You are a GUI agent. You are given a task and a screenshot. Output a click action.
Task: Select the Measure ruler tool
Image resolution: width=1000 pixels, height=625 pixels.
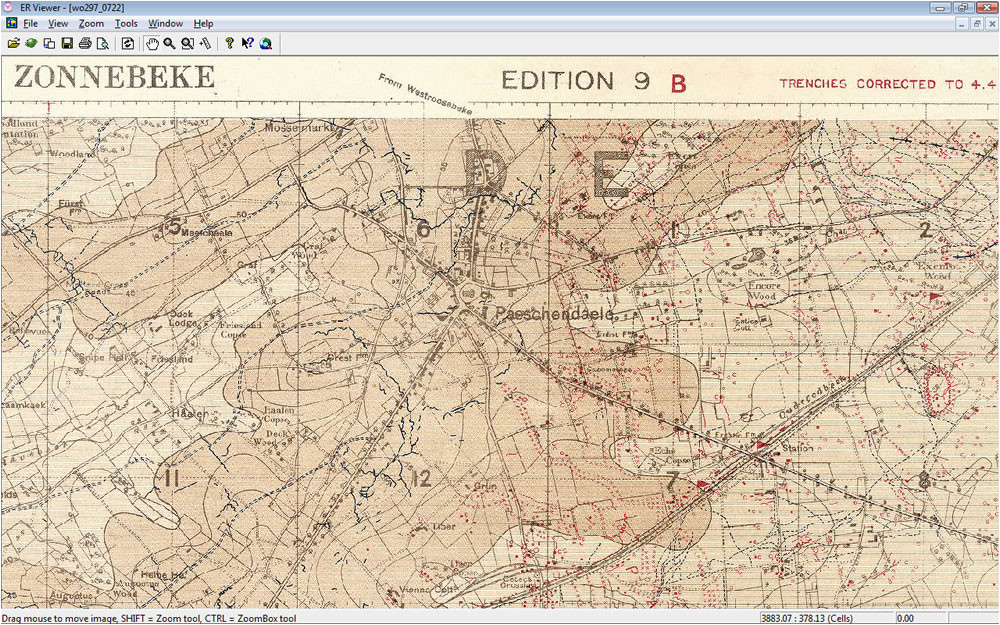(205, 43)
